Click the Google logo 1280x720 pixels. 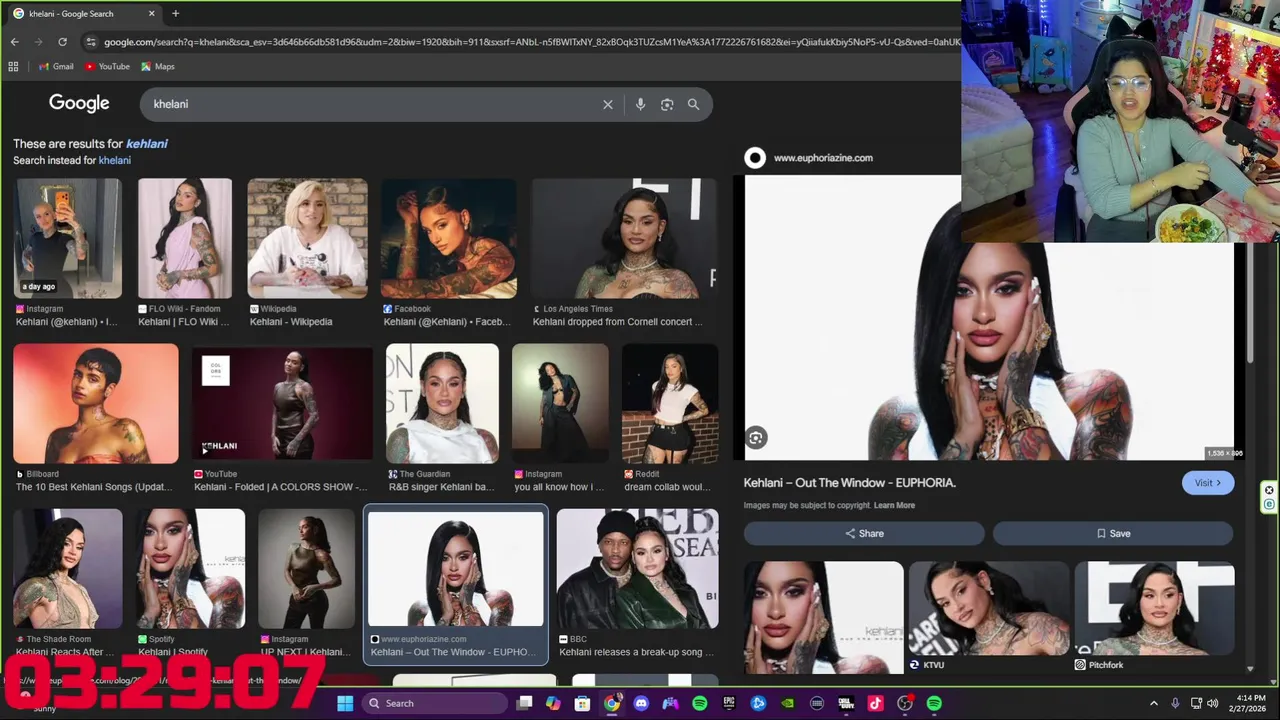pyautogui.click(x=79, y=103)
